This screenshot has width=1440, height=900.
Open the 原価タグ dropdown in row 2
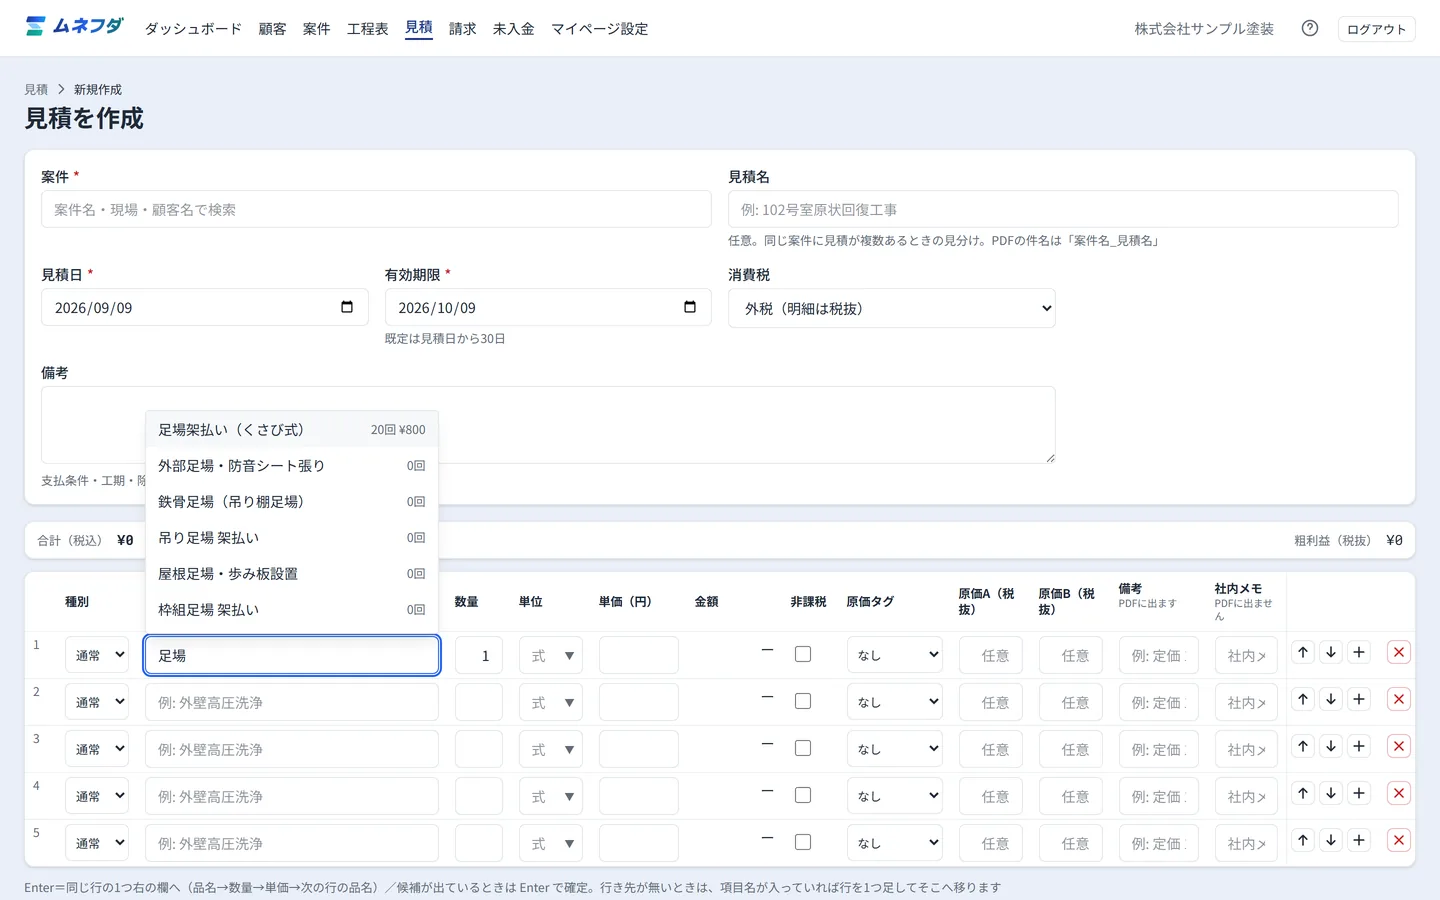(x=895, y=702)
